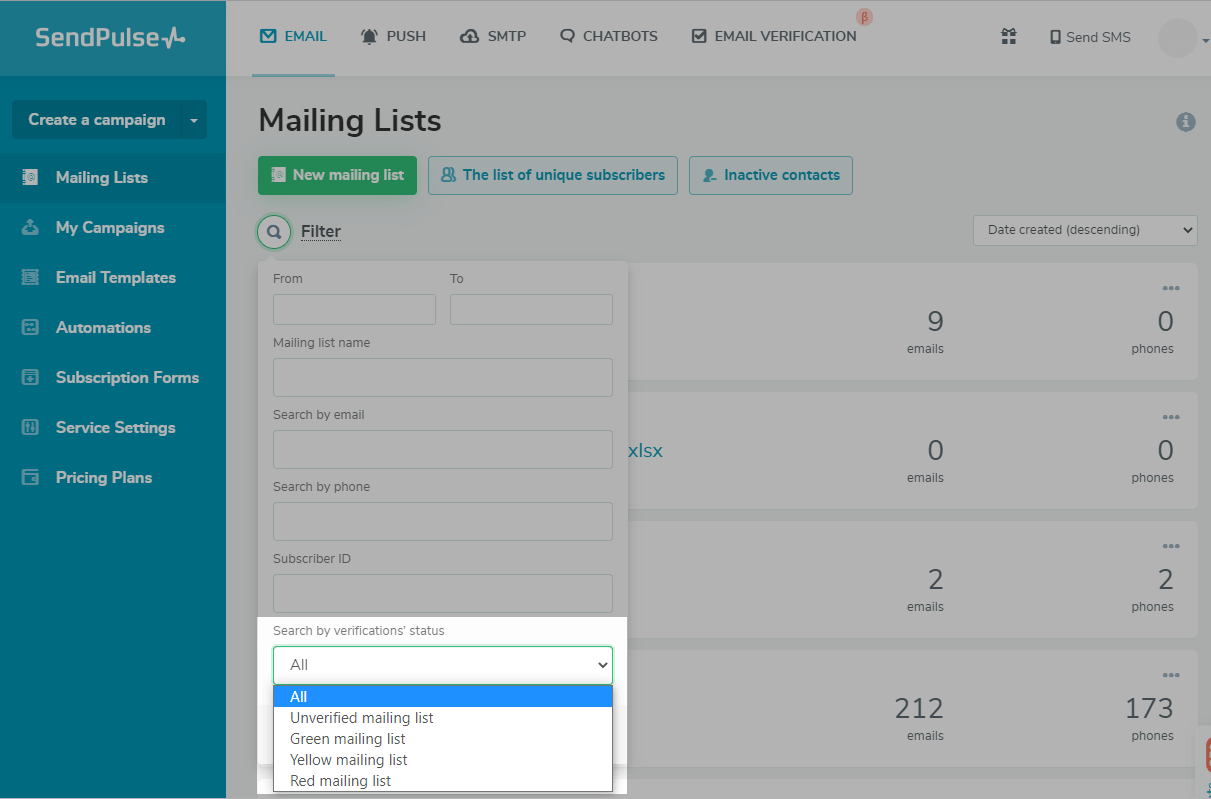Select Yellow mailing list option
The width and height of the screenshot is (1211, 799).
(443, 760)
